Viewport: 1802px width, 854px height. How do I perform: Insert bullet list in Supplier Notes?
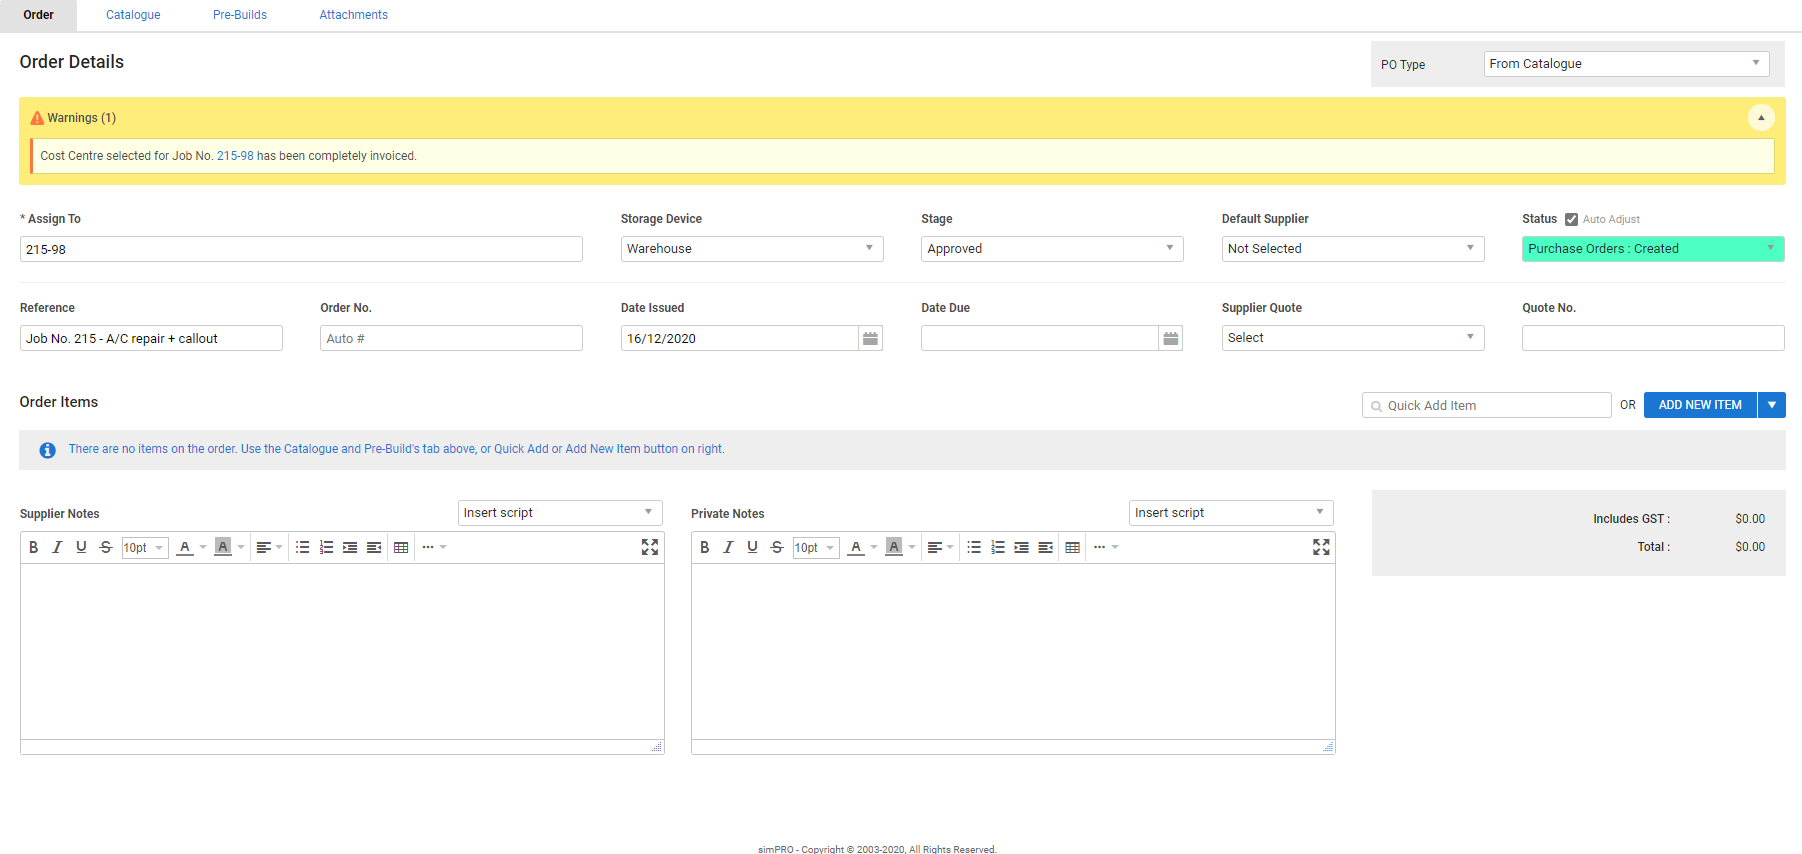pos(302,547)
